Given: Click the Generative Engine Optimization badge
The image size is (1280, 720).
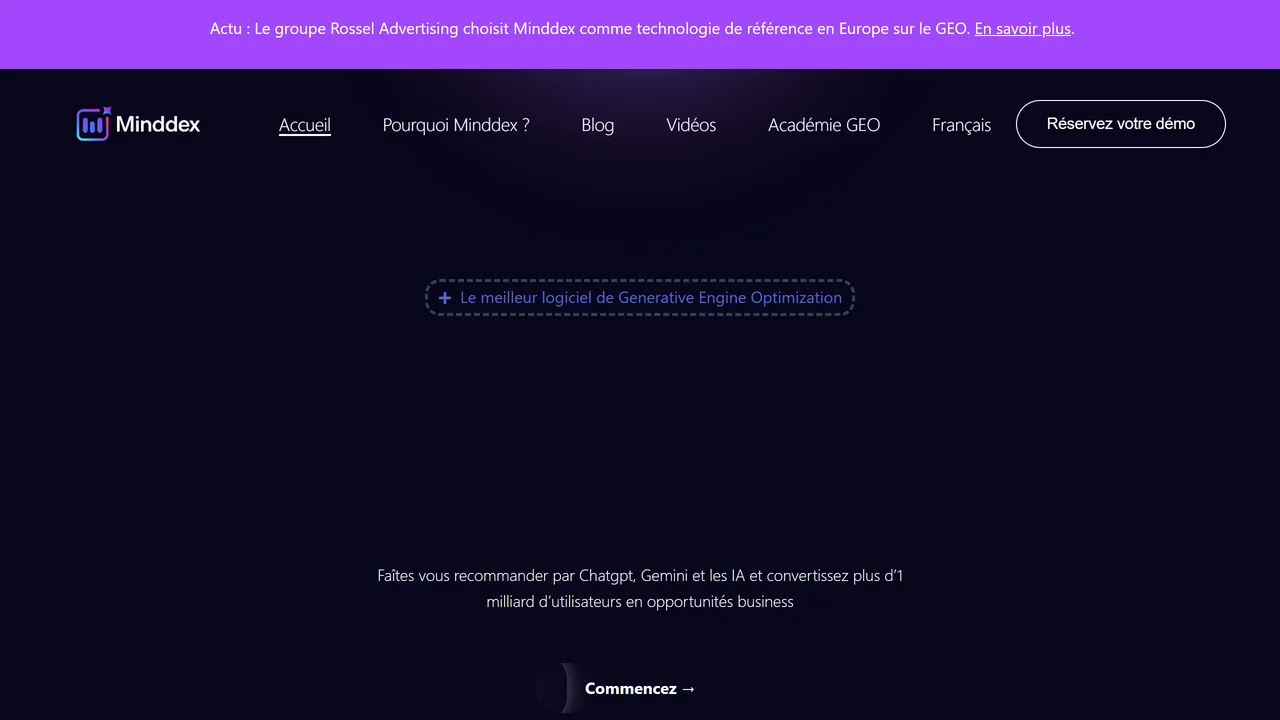Looking at the screenshot, I should pyautogui.click(x=640, y=298).
